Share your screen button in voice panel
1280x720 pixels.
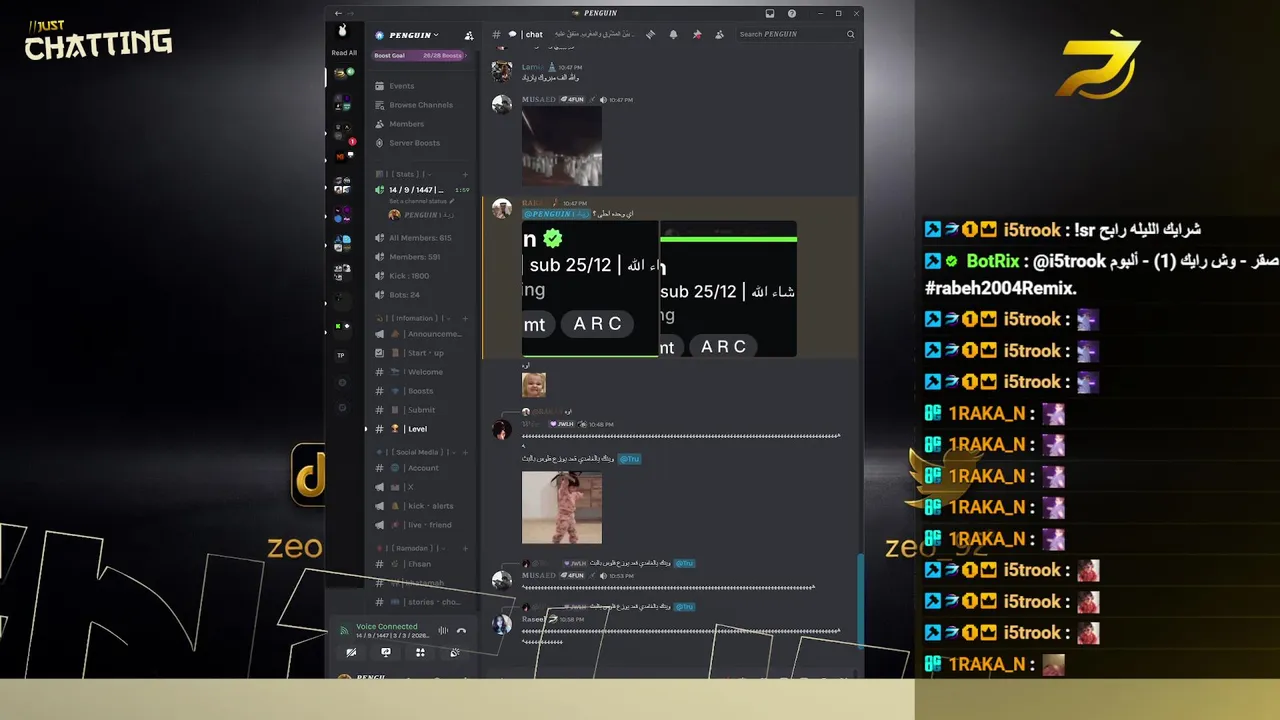tap(386, 652)
